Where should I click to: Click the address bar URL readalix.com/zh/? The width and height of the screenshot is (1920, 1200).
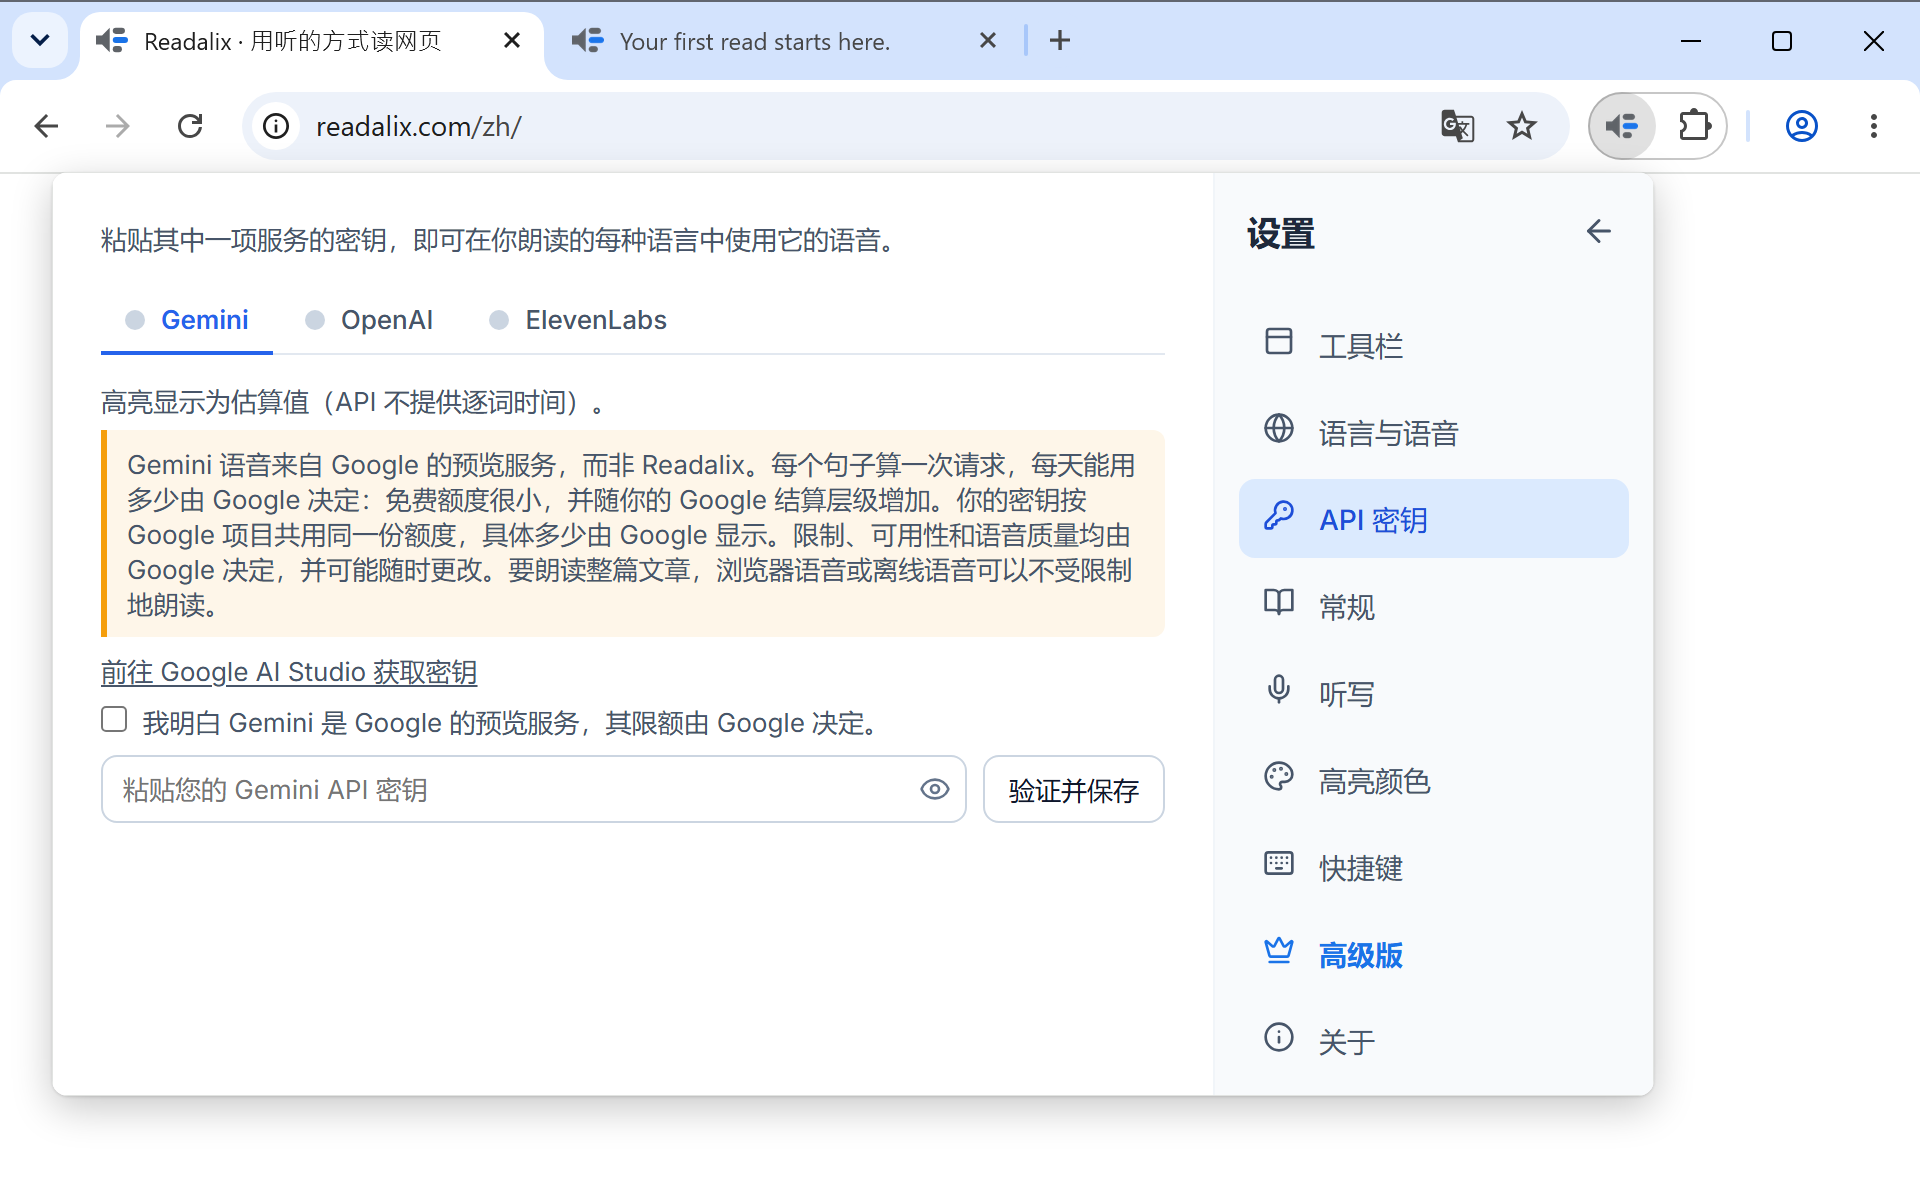(x=419, y=127)
